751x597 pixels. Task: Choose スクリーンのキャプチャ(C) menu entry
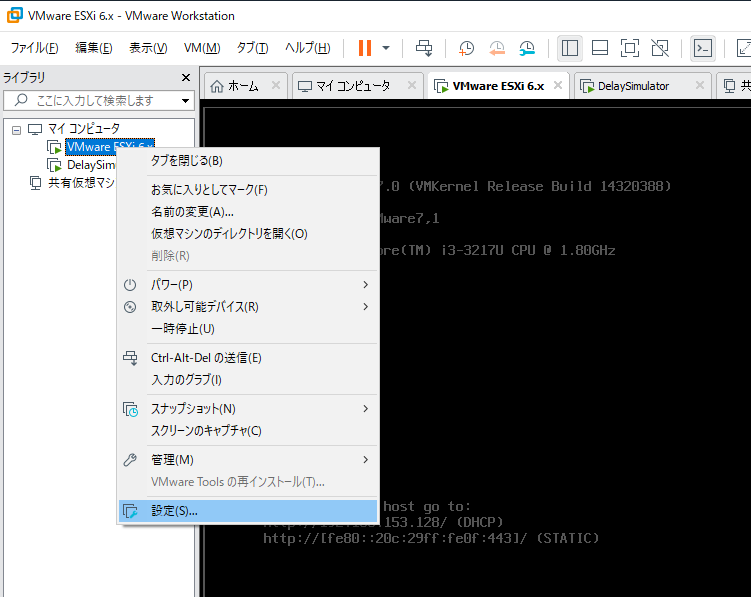pos(248,431)
